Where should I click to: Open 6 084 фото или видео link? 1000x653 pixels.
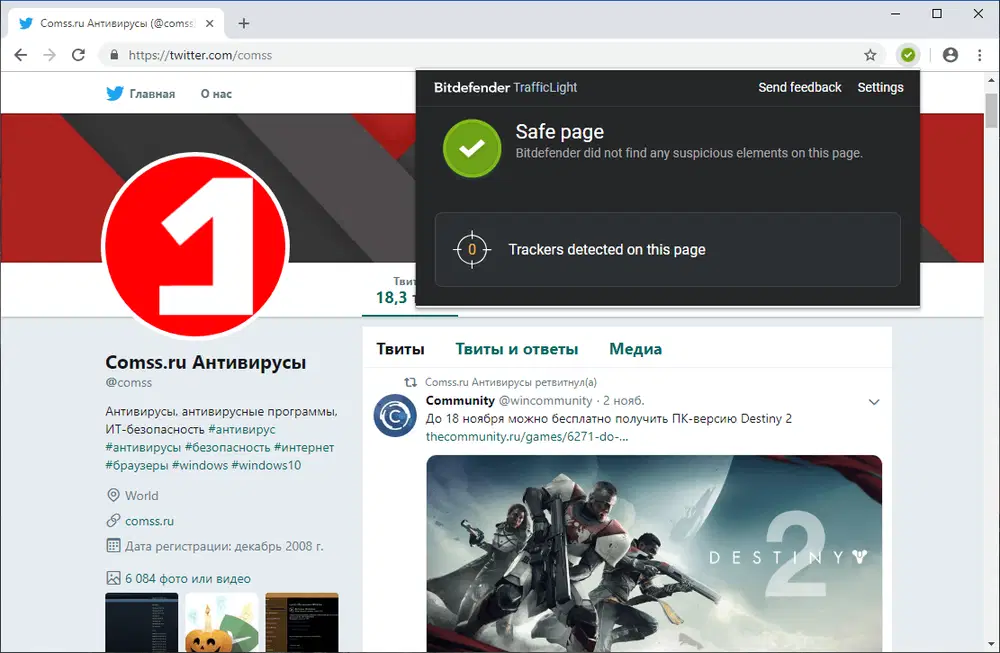pyautogui.click(x=188, y=578)
